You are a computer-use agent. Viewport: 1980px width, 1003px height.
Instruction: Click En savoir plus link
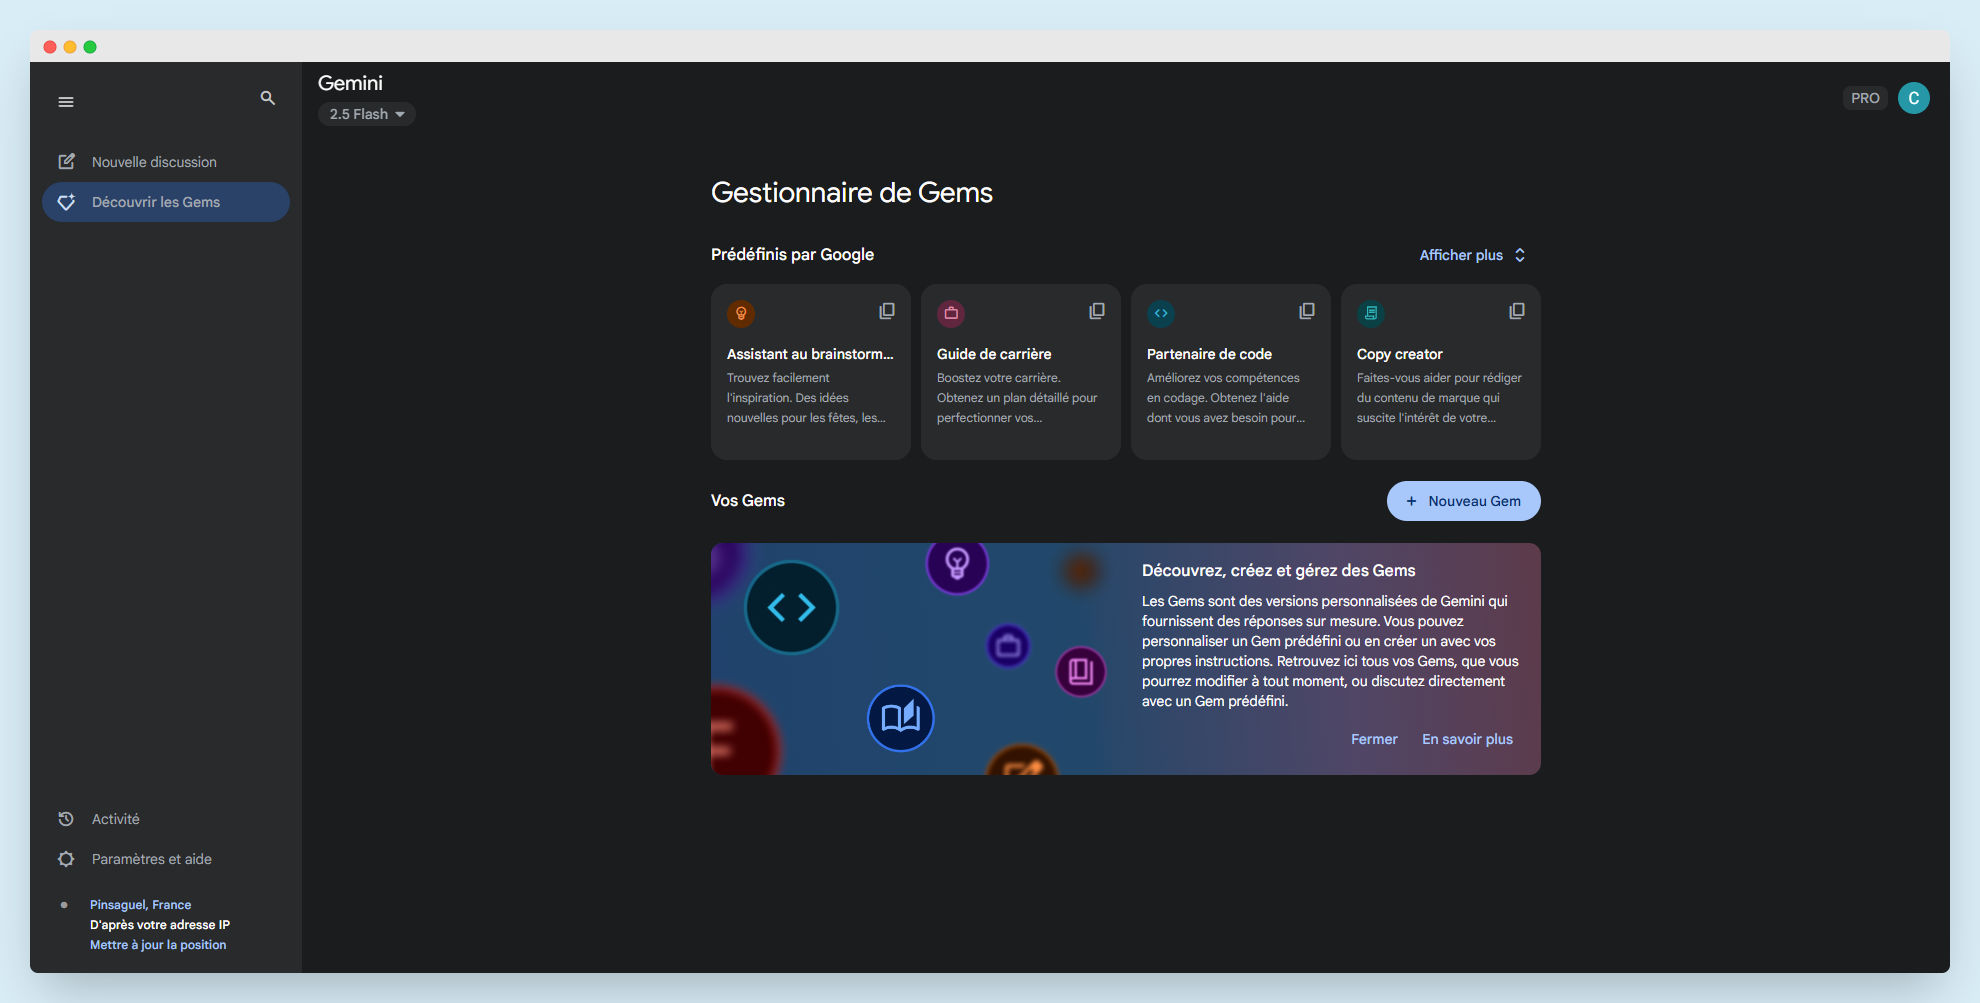click(1467, 739)
